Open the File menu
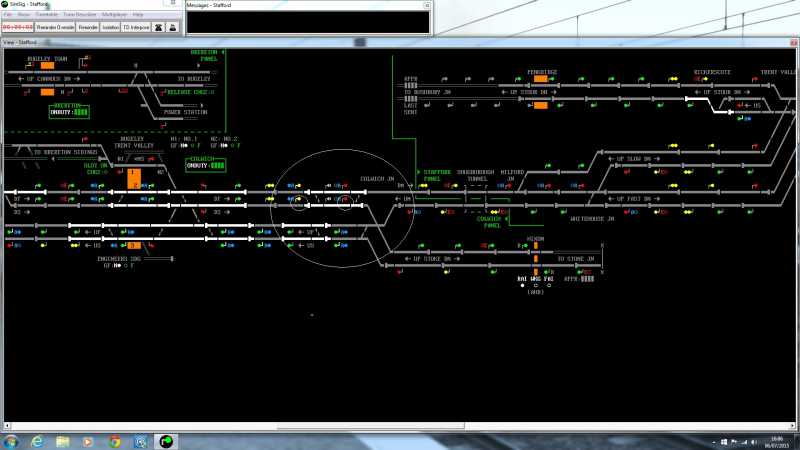 coord(7,15)
